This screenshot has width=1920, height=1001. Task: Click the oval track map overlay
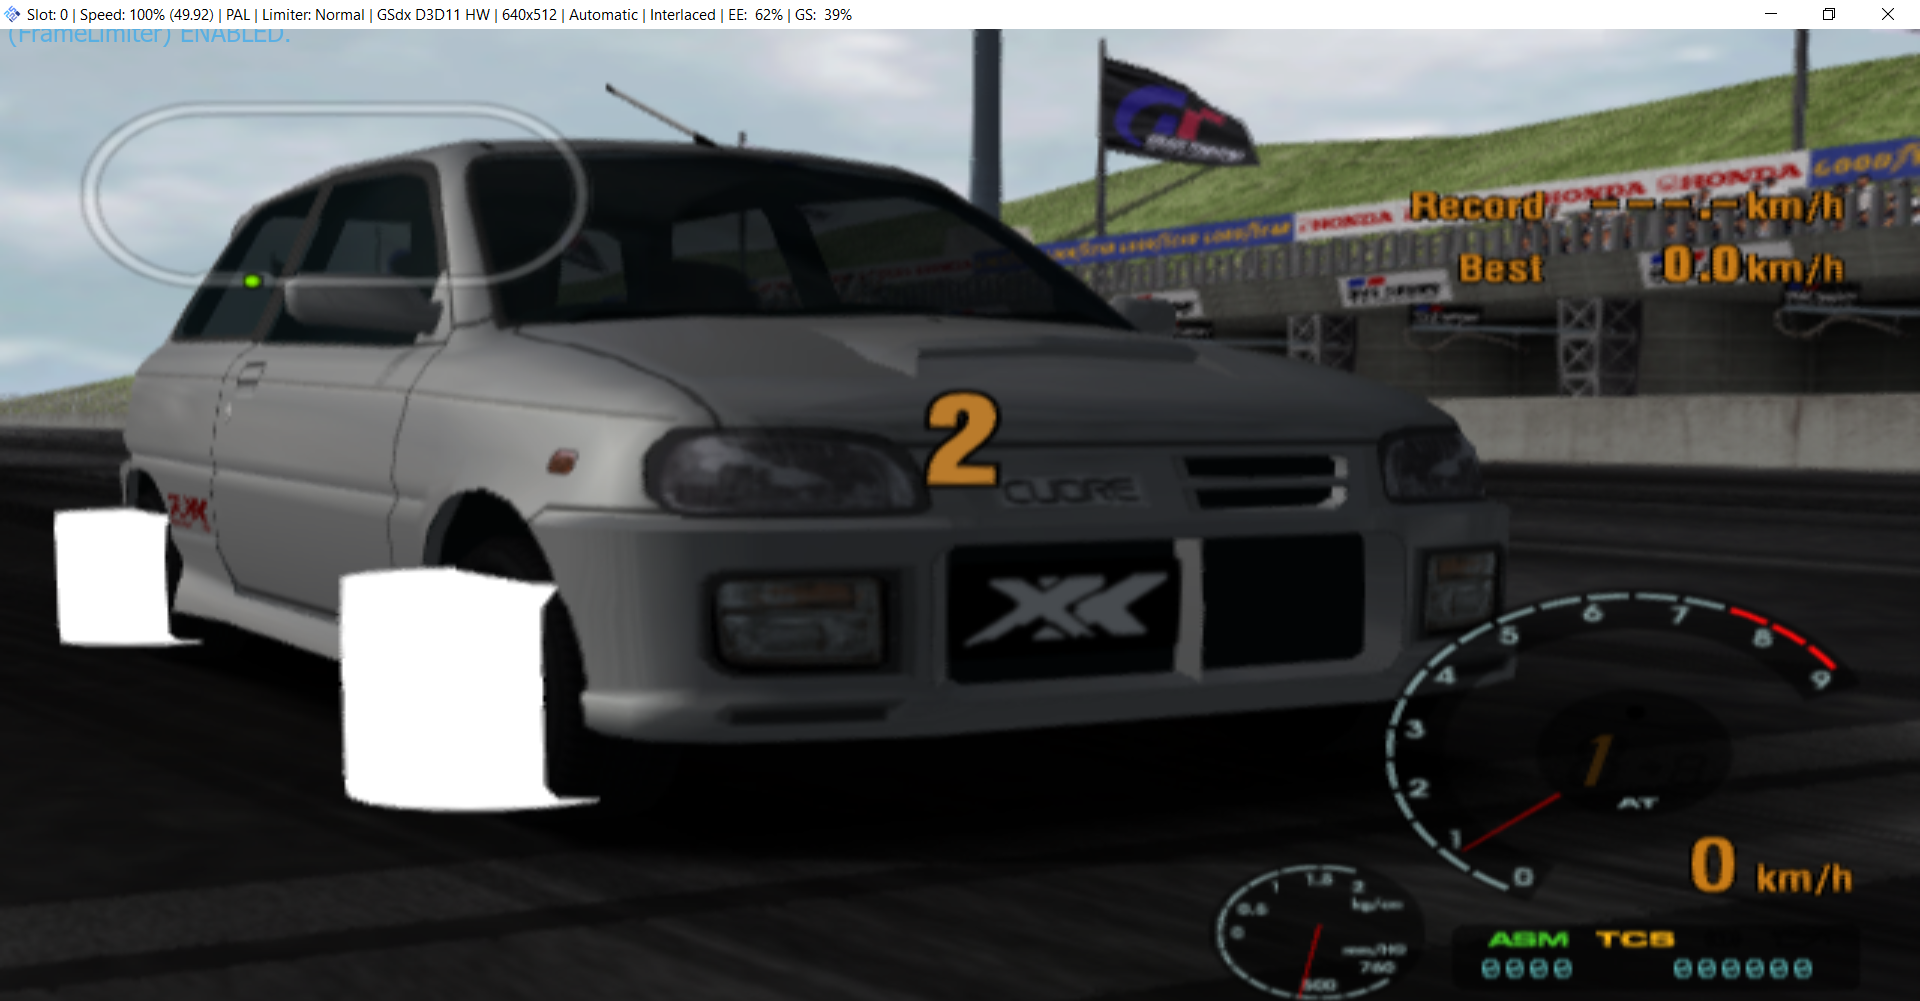333,194
